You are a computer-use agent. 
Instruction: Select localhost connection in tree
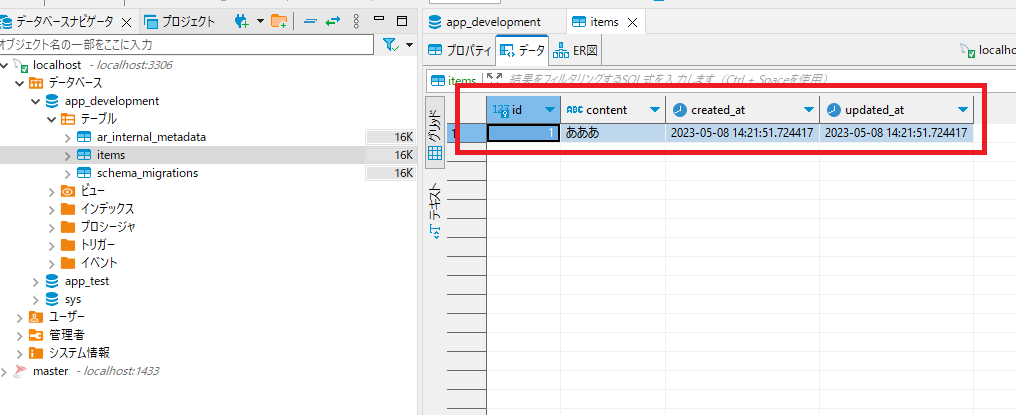57,65
